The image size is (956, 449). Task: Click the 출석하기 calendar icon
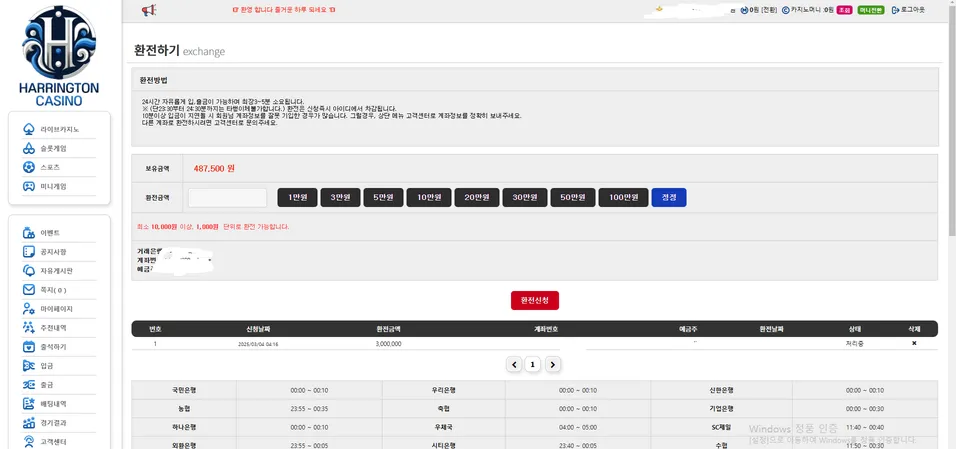tap(28, 347)
